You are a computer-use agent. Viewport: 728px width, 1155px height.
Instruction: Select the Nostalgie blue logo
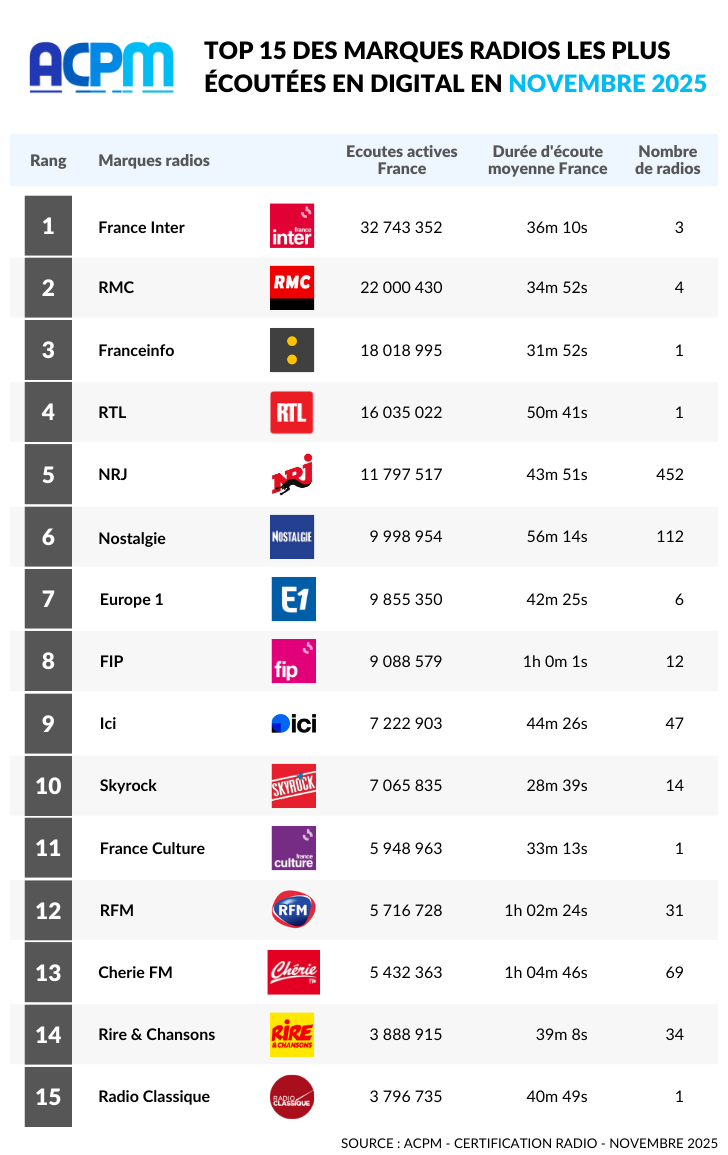pos(292,537)
